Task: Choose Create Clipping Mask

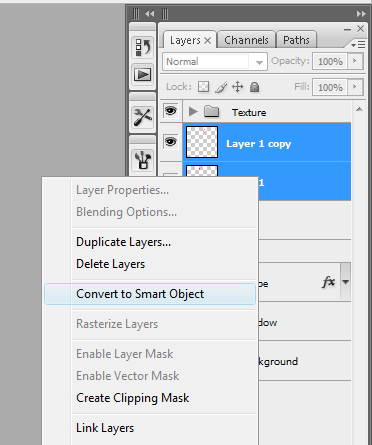Action: point(150,398)
